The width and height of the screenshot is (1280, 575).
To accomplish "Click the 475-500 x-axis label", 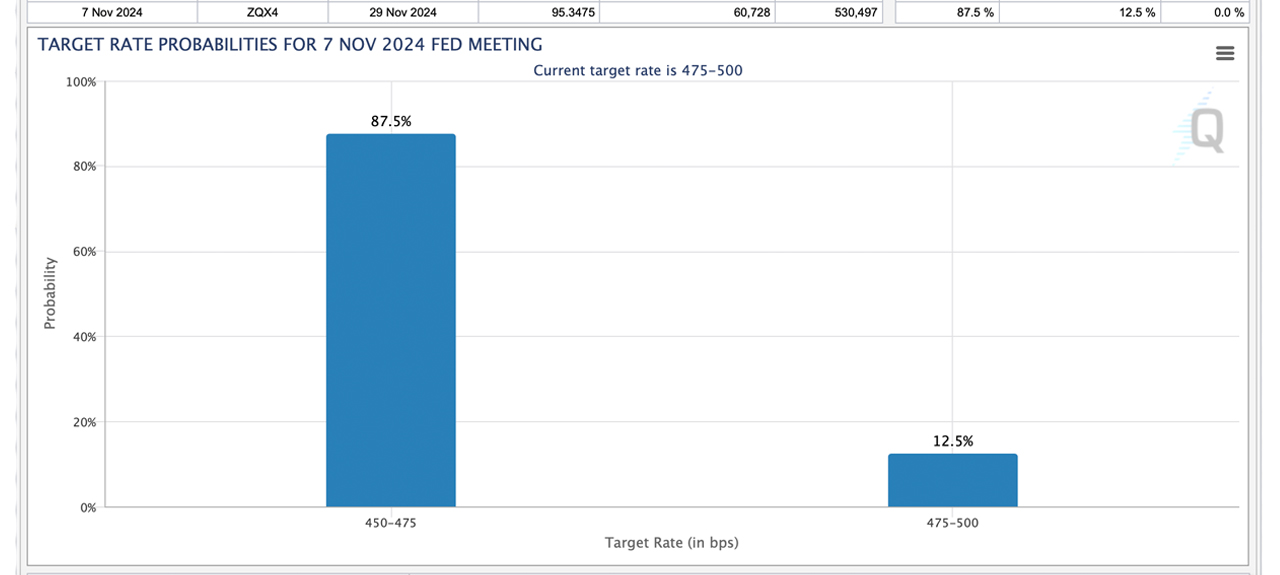I will pyautogui.click(x=952, y=523).
